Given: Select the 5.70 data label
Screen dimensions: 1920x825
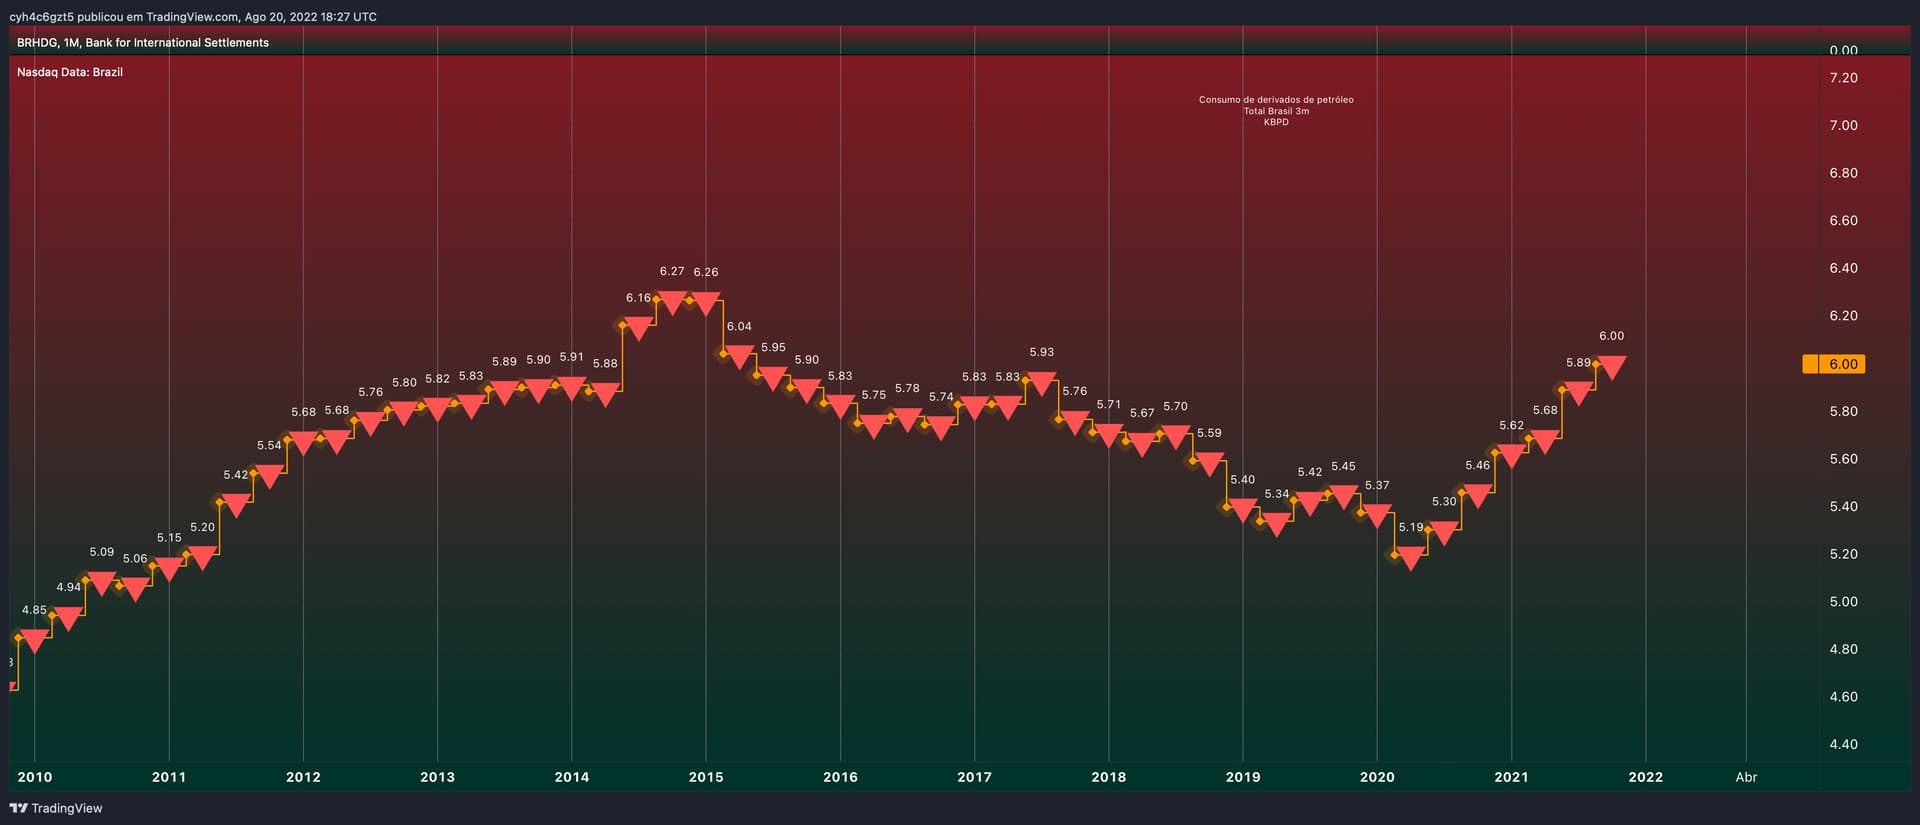Looking at the screenshot, I should click(x=1175, y=407).
